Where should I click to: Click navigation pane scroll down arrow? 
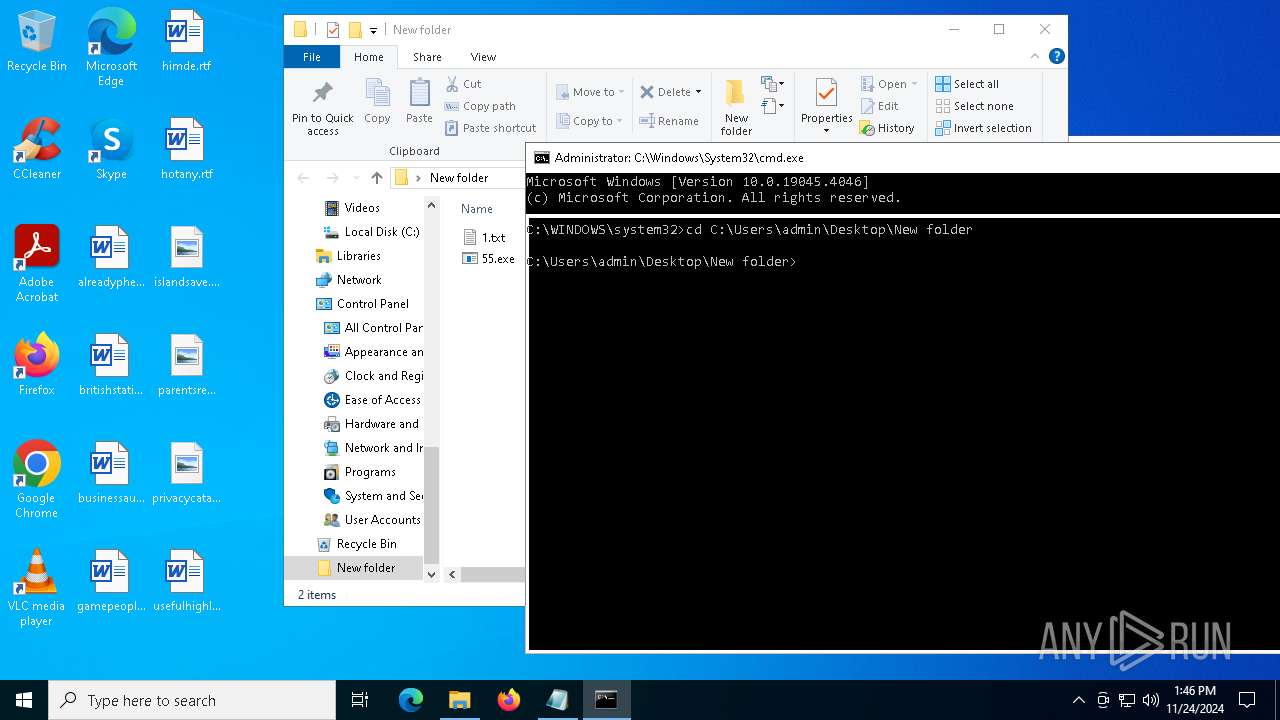point(431,574)
